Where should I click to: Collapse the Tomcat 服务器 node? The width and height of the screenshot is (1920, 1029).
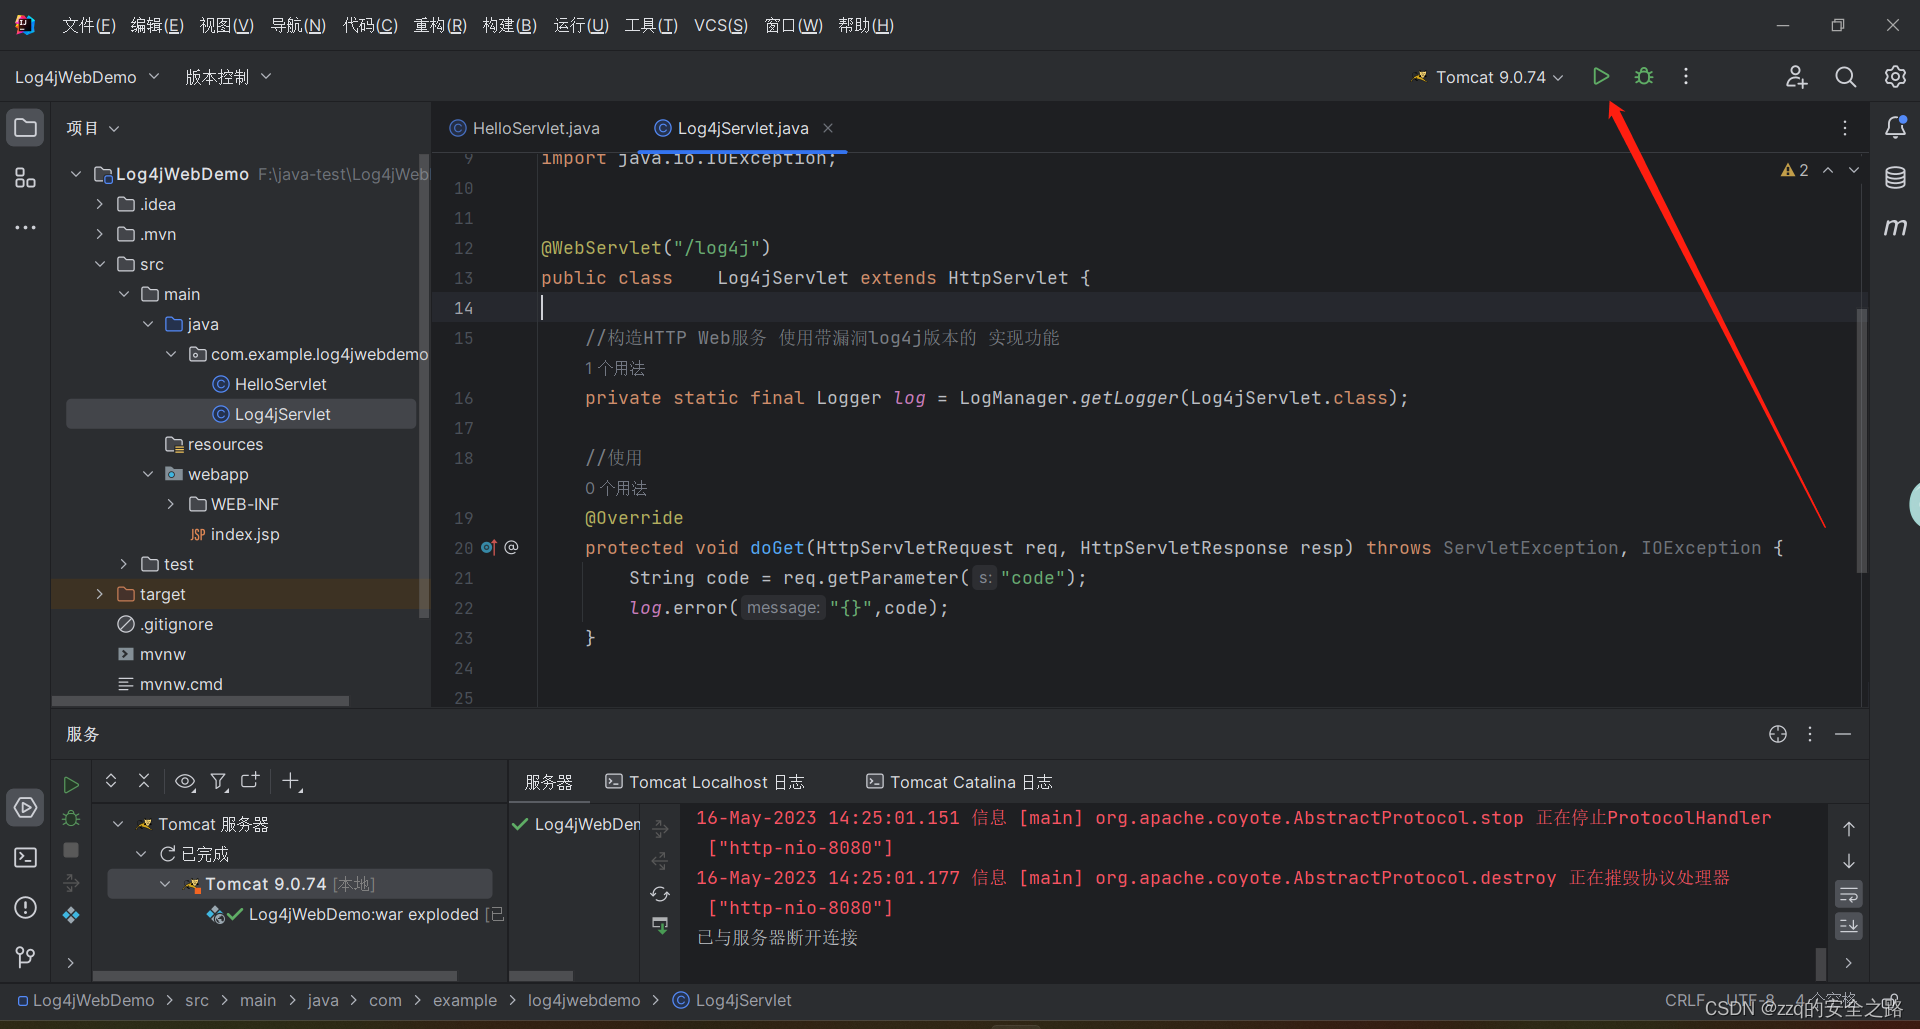tap(118, 824)
